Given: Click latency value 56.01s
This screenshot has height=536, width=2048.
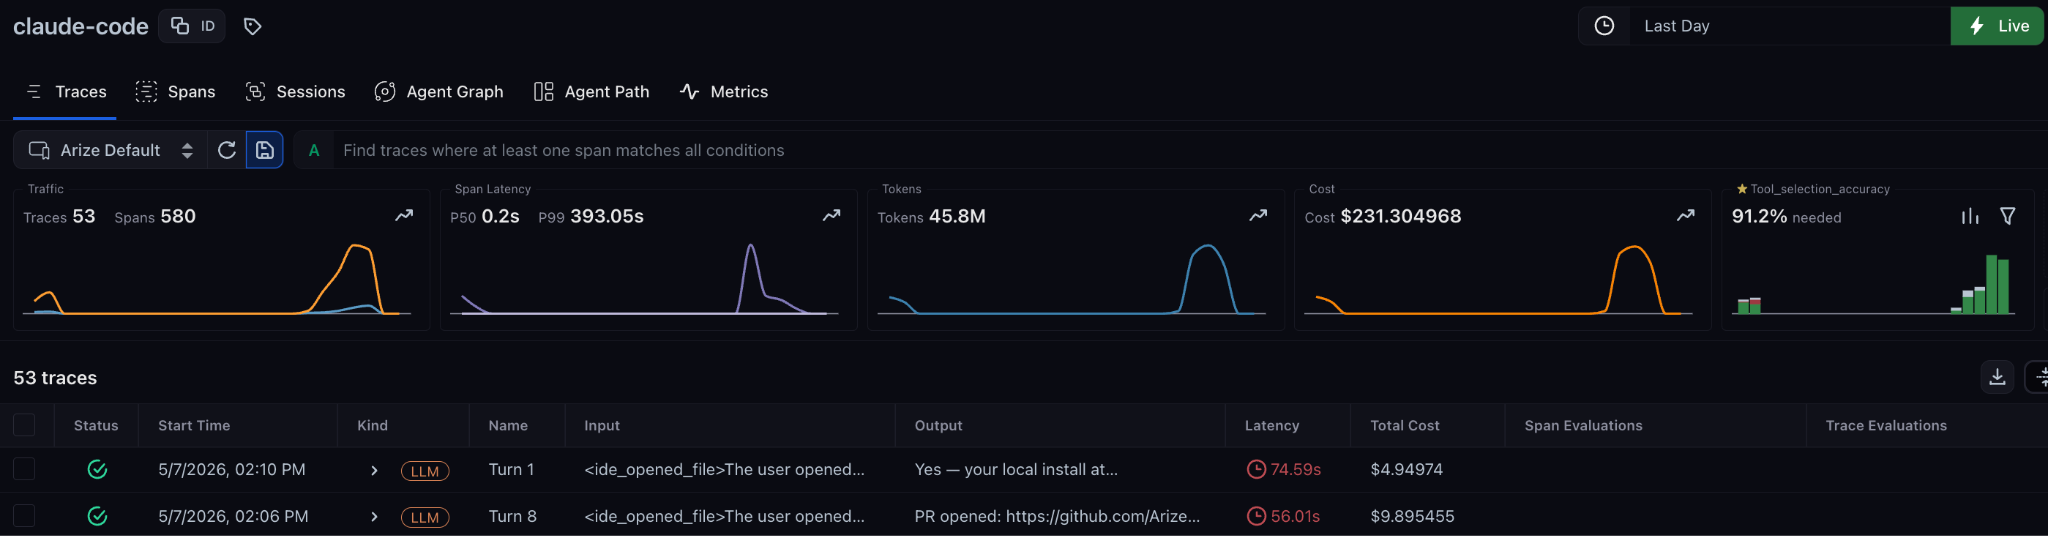Looking at the screenshot, I should point(1295,516).
